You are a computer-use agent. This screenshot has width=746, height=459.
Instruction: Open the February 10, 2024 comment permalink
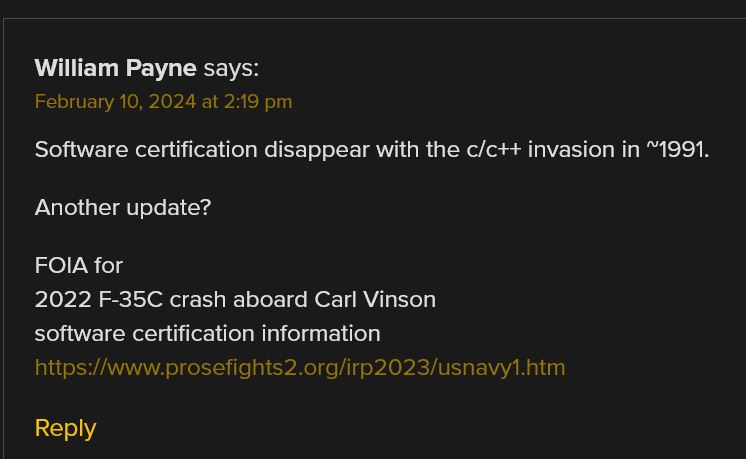pos(163,102)
